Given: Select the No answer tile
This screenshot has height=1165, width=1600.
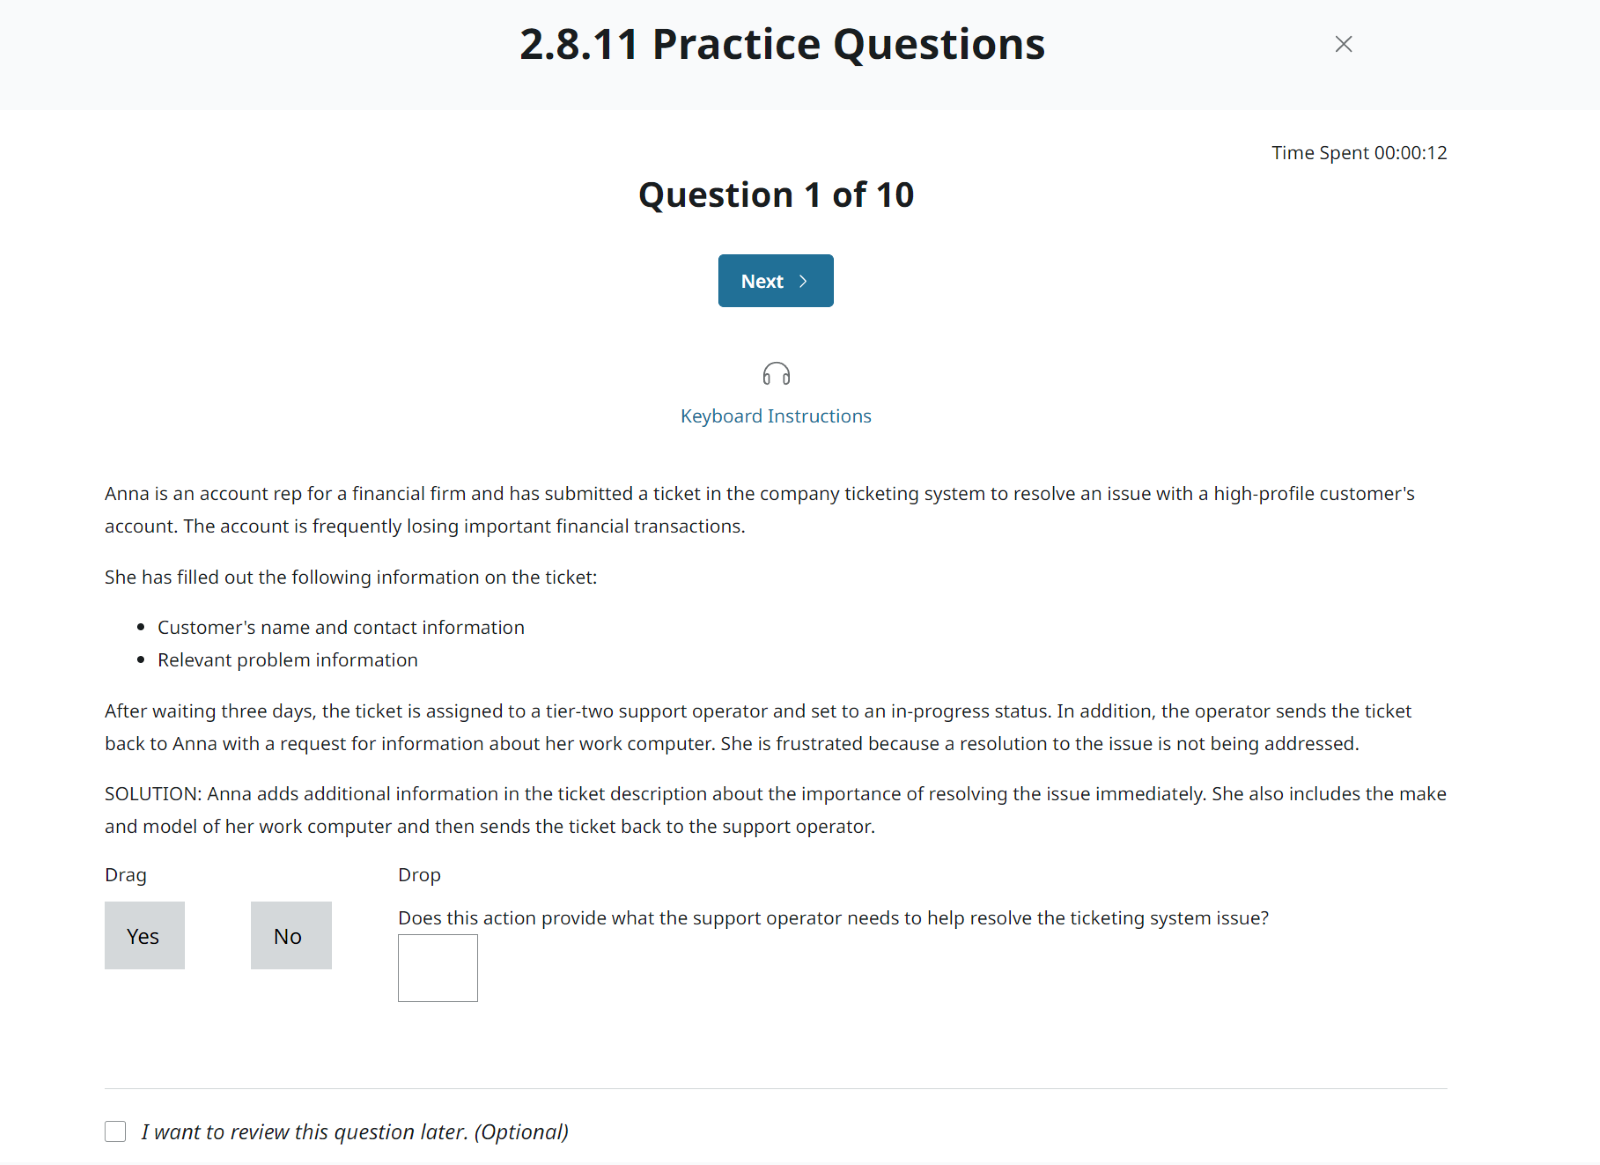Looking at the screenshot, I should coord(290,936).
